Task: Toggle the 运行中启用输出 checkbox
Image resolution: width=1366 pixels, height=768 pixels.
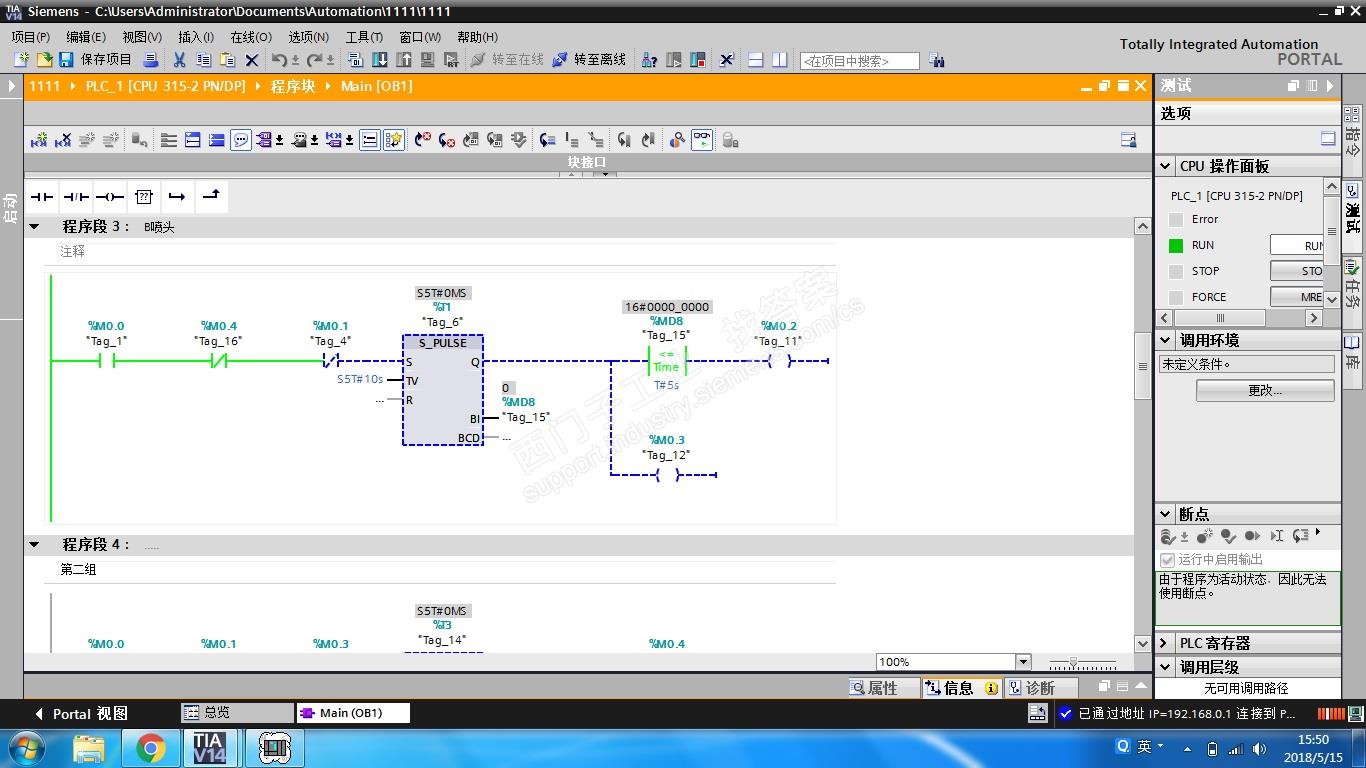Action: tap(1167, 560)
